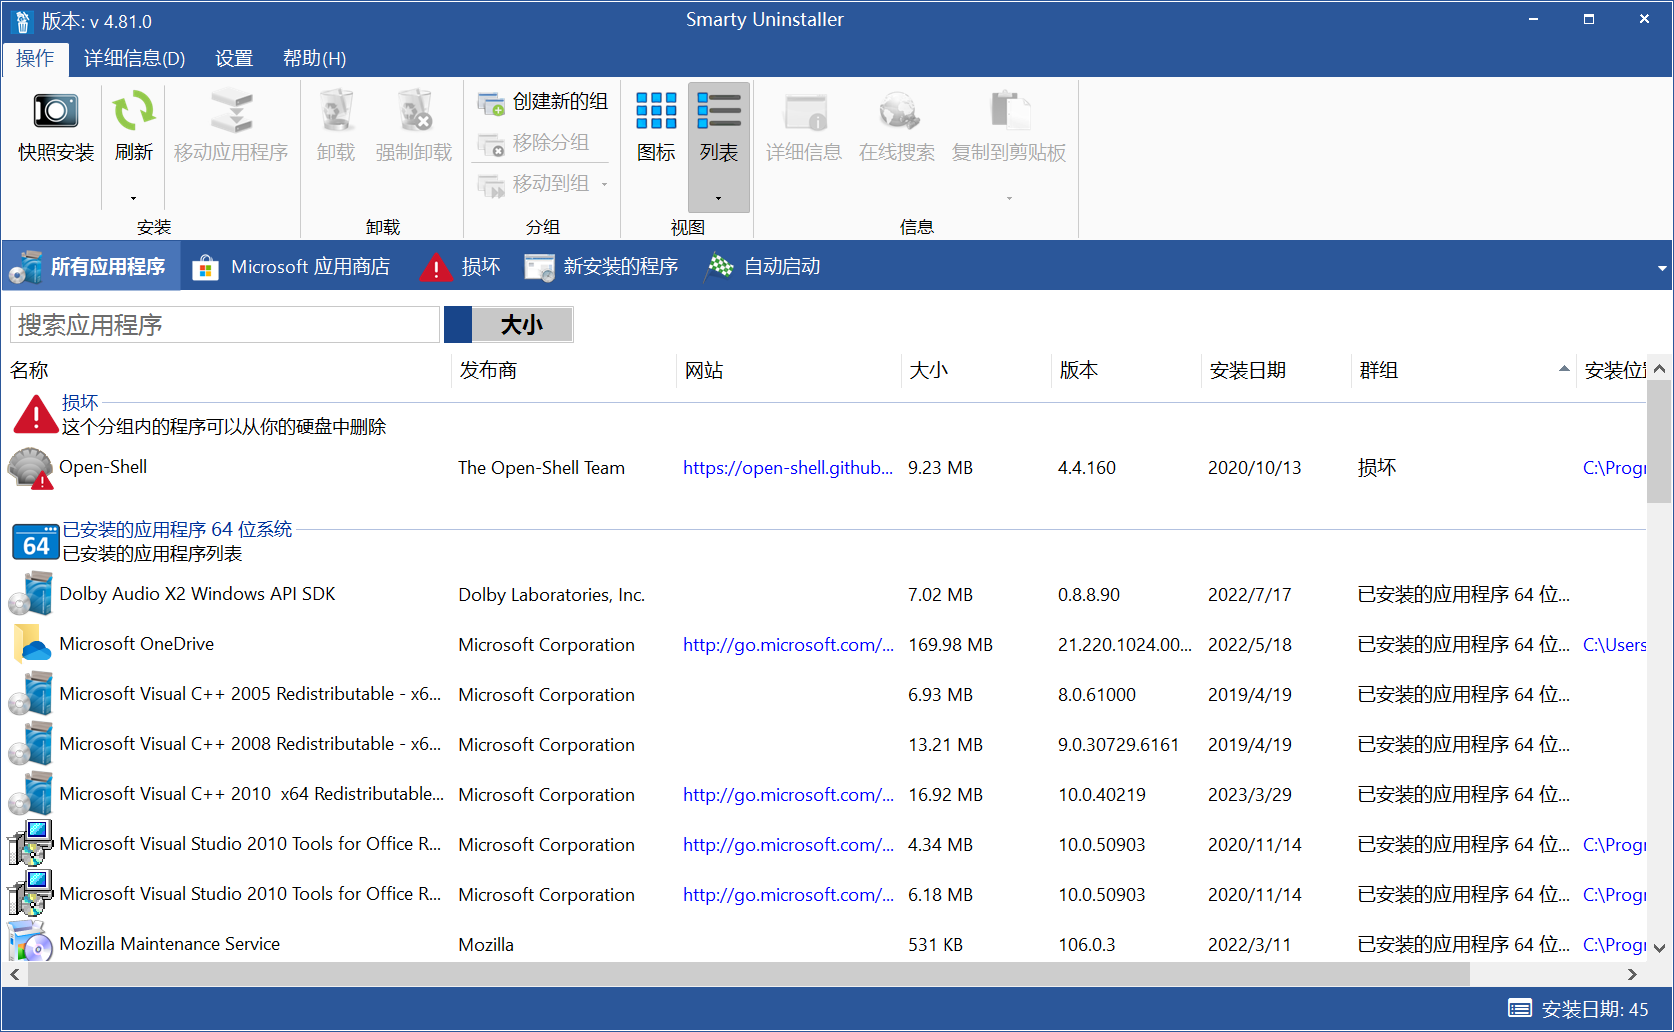Expand the category bar overflow arrow
Screen dimensions: 1674x1032
tap(1662, 268)
